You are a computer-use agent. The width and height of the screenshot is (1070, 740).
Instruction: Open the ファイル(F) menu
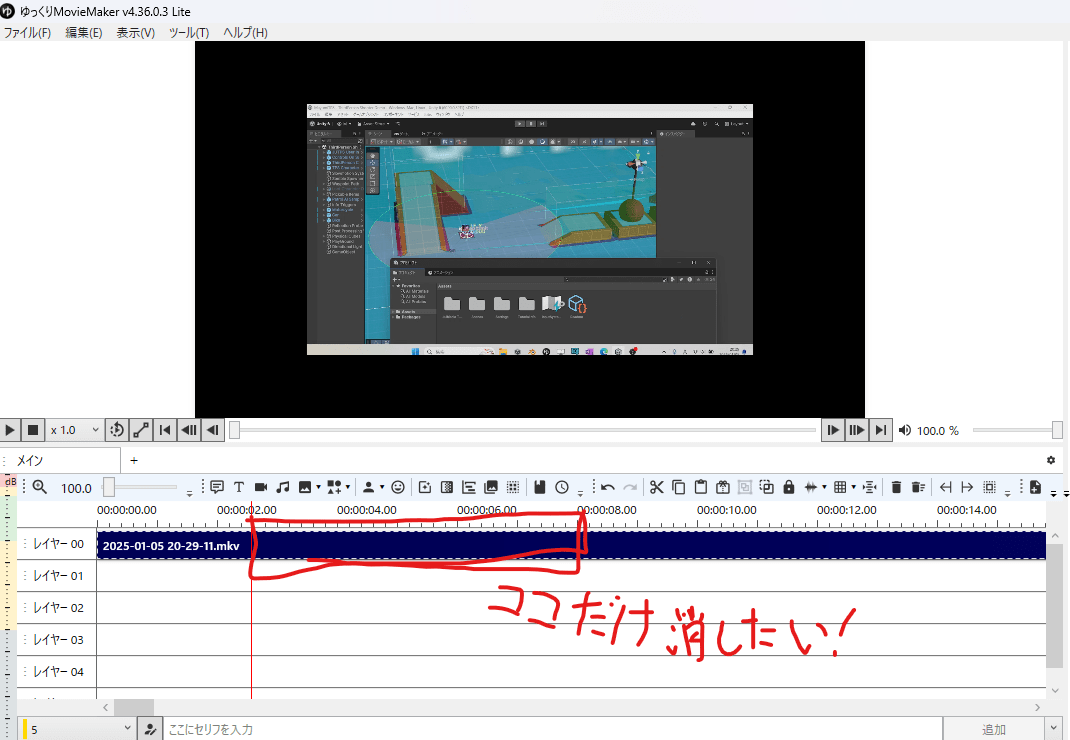click(x=27, y=32)
